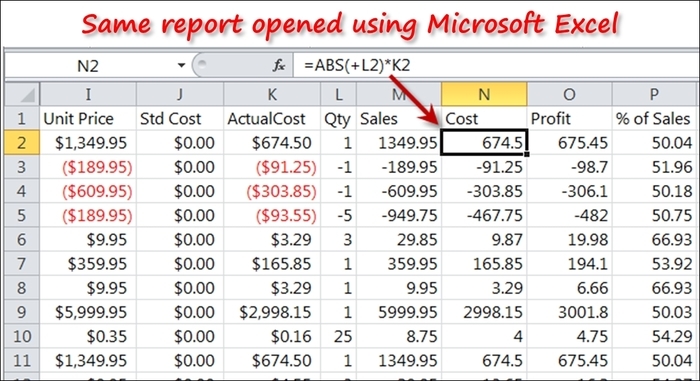Click the formula bar expand handle
The image size is (700, 381).
tap(202, 65)
